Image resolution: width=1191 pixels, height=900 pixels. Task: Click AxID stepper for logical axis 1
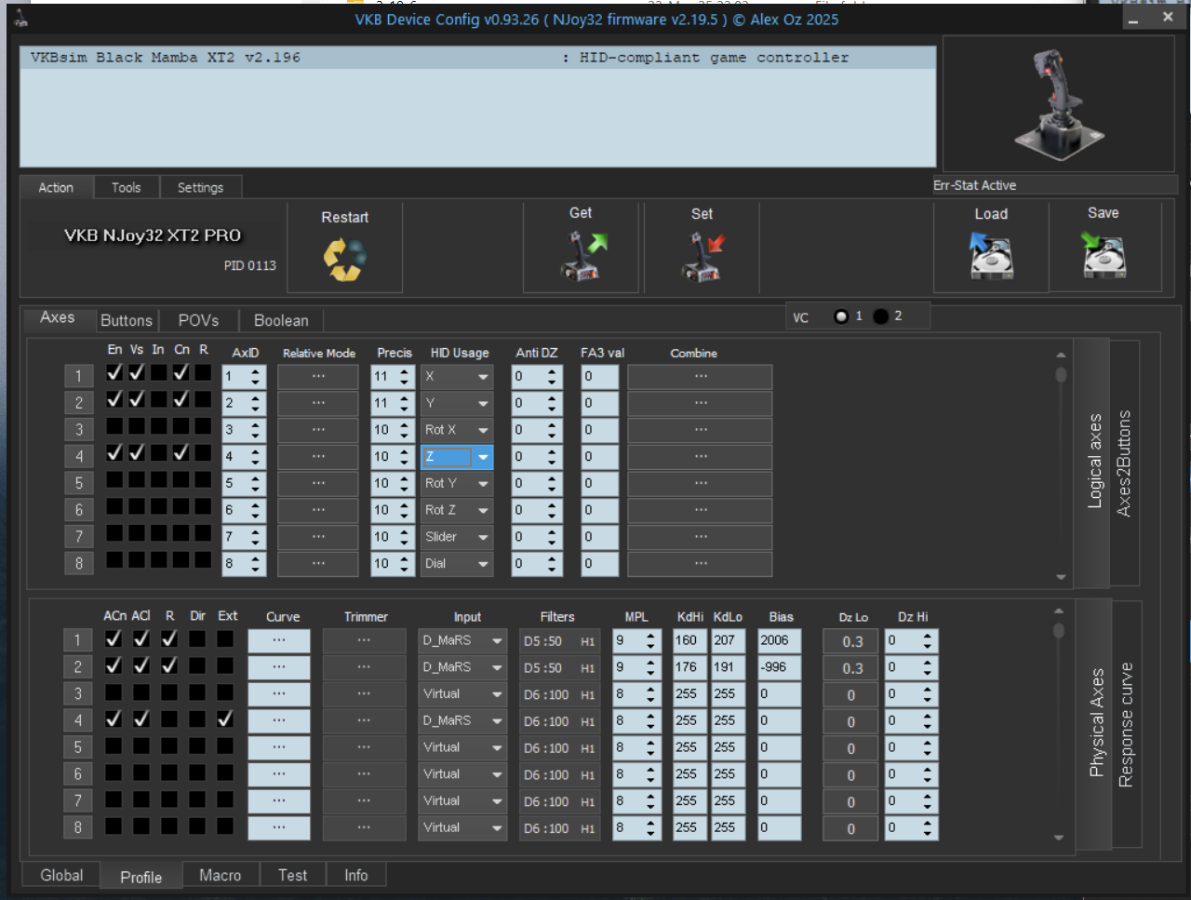pyautogui.click(x=255, y=377)
